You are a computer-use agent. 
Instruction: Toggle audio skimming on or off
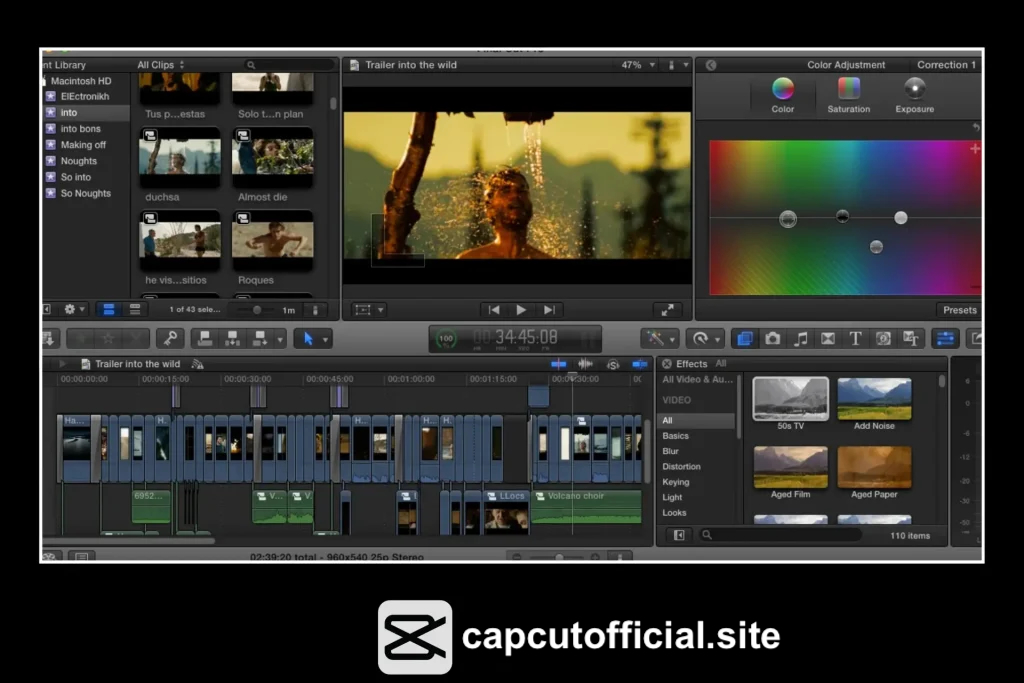click(x=585, y=364)
